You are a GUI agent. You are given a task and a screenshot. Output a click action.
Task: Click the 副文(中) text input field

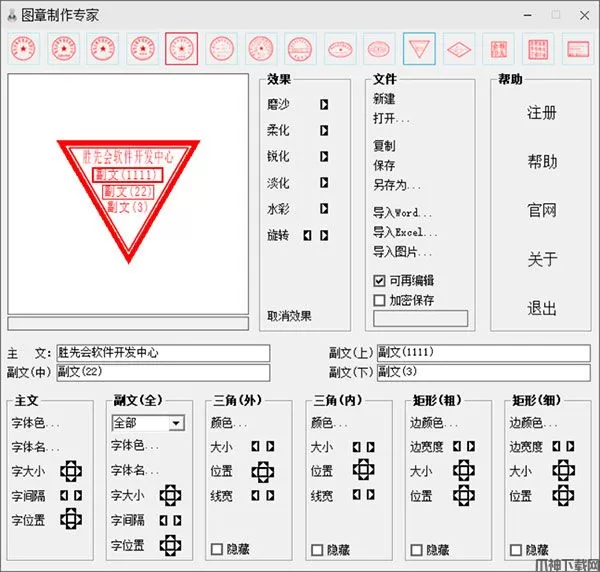click(x=163, y=372)
